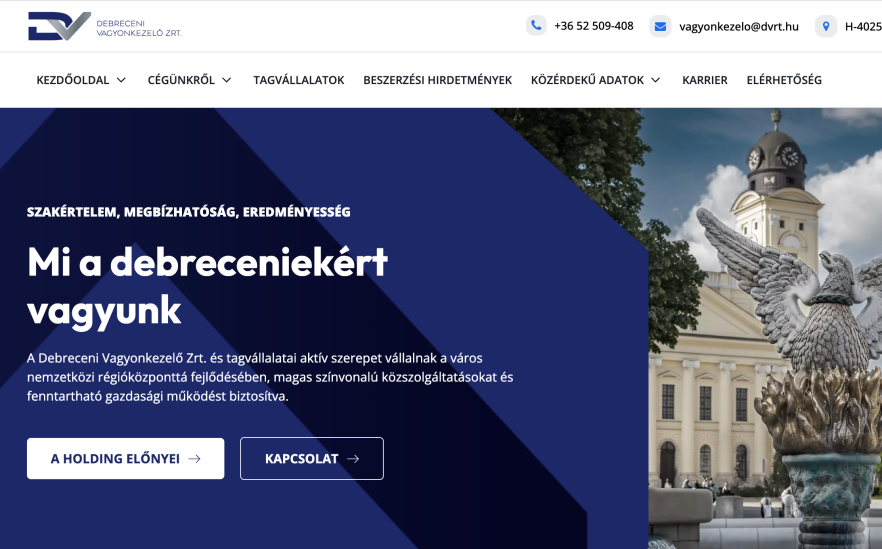Click the blue phone icon
Image resolution: width=882 pixels, height=549 pixels.
(536, 26)
